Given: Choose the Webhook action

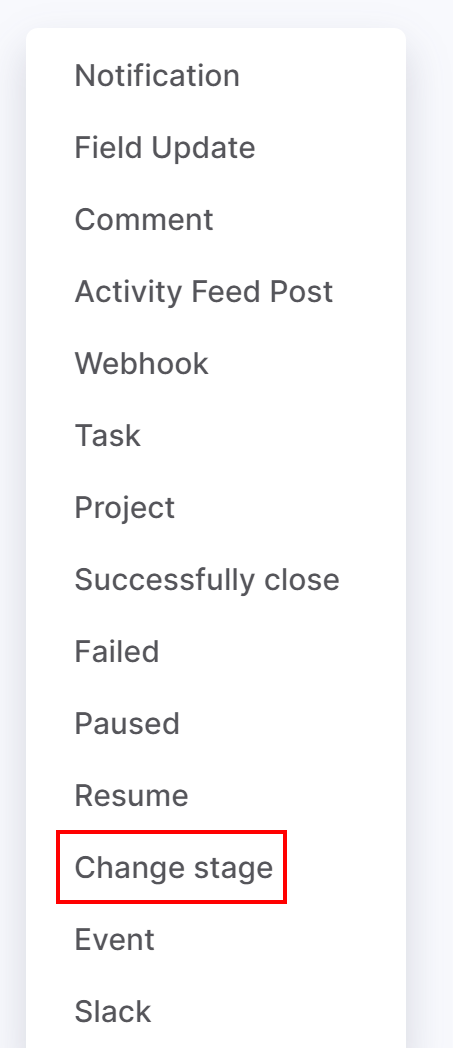Looking at the screenshot, I should pyautogui.click(x=142, y=364).
